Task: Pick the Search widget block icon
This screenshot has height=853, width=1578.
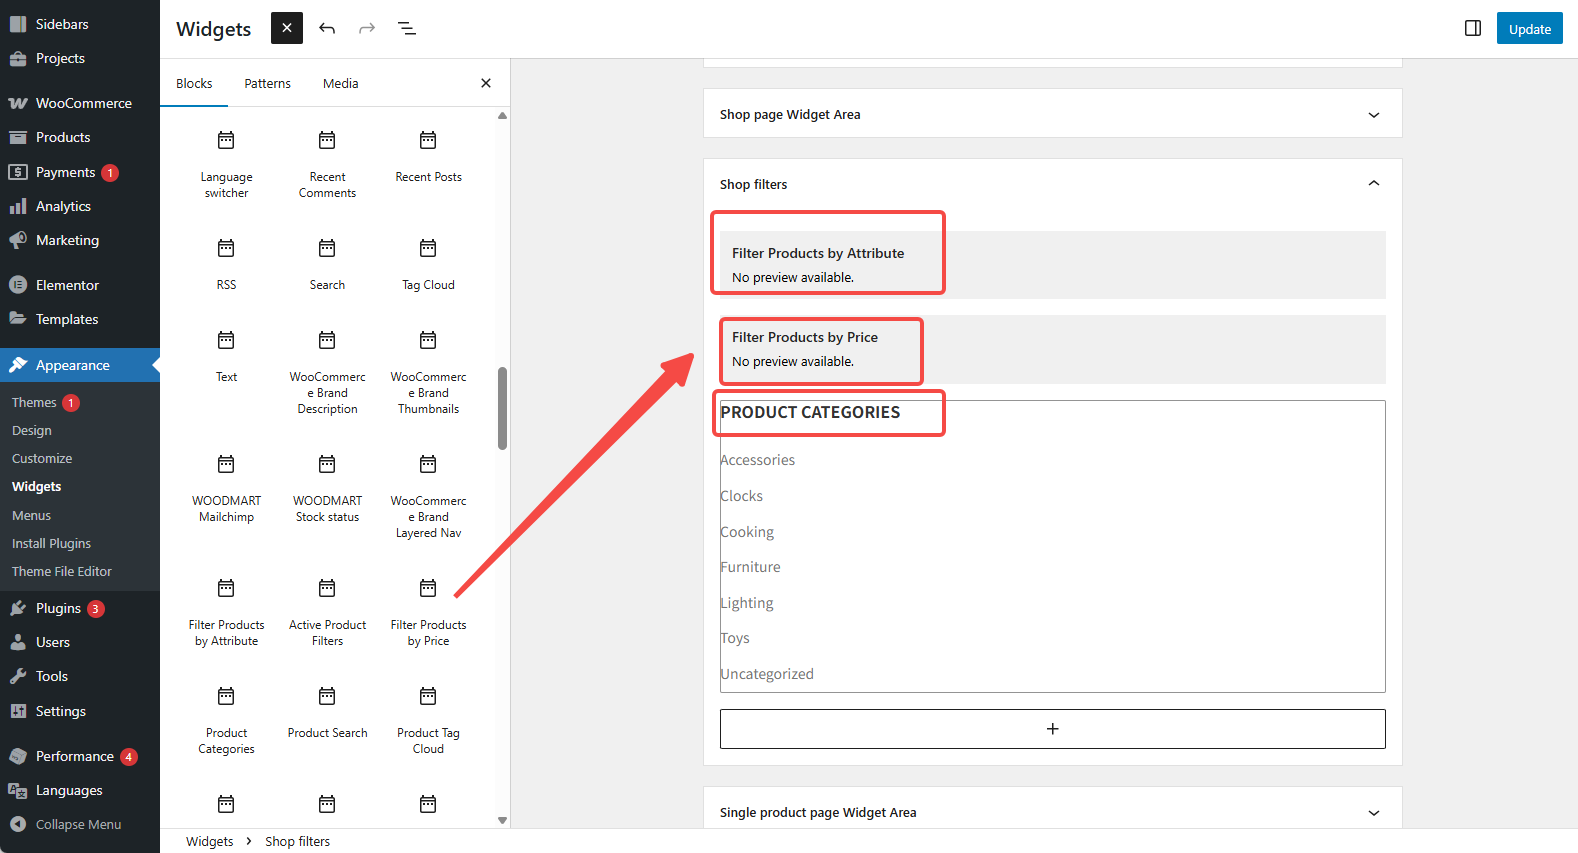Action: pos(327,248)
